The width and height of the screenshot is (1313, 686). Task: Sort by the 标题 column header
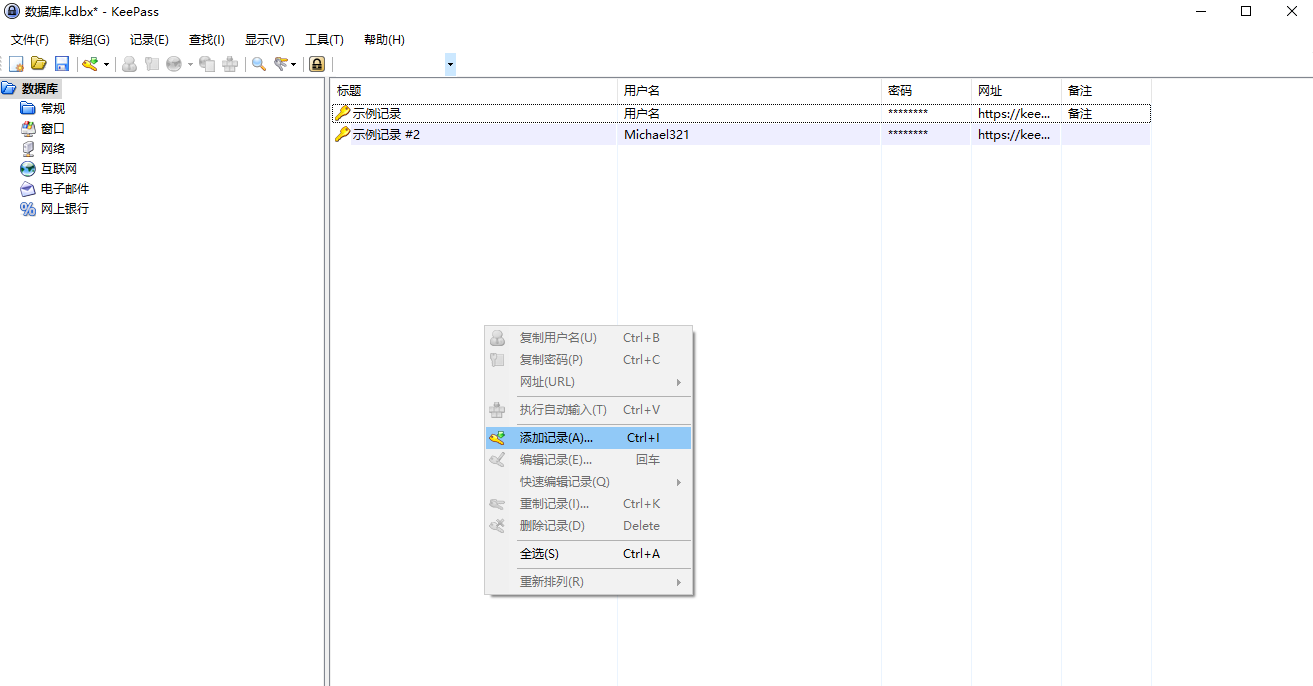[x=474, y=91]
